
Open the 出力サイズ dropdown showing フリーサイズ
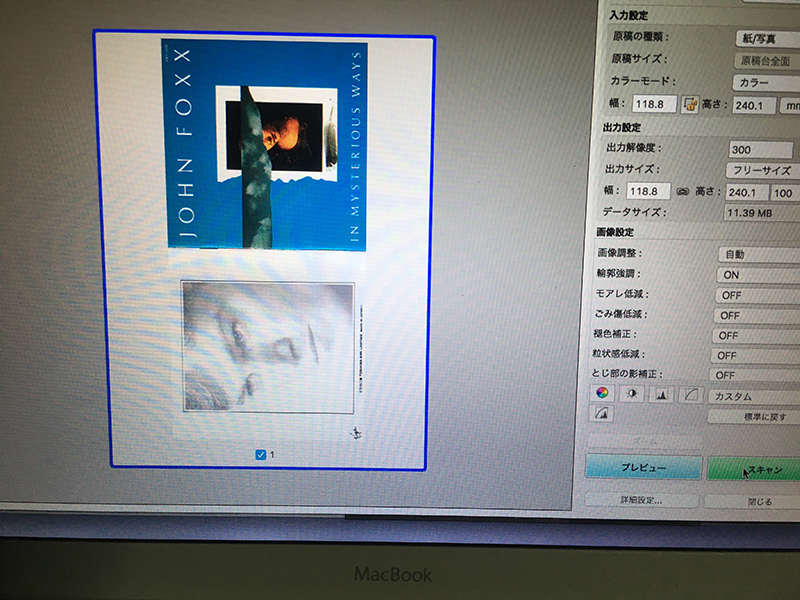point(763,170)
